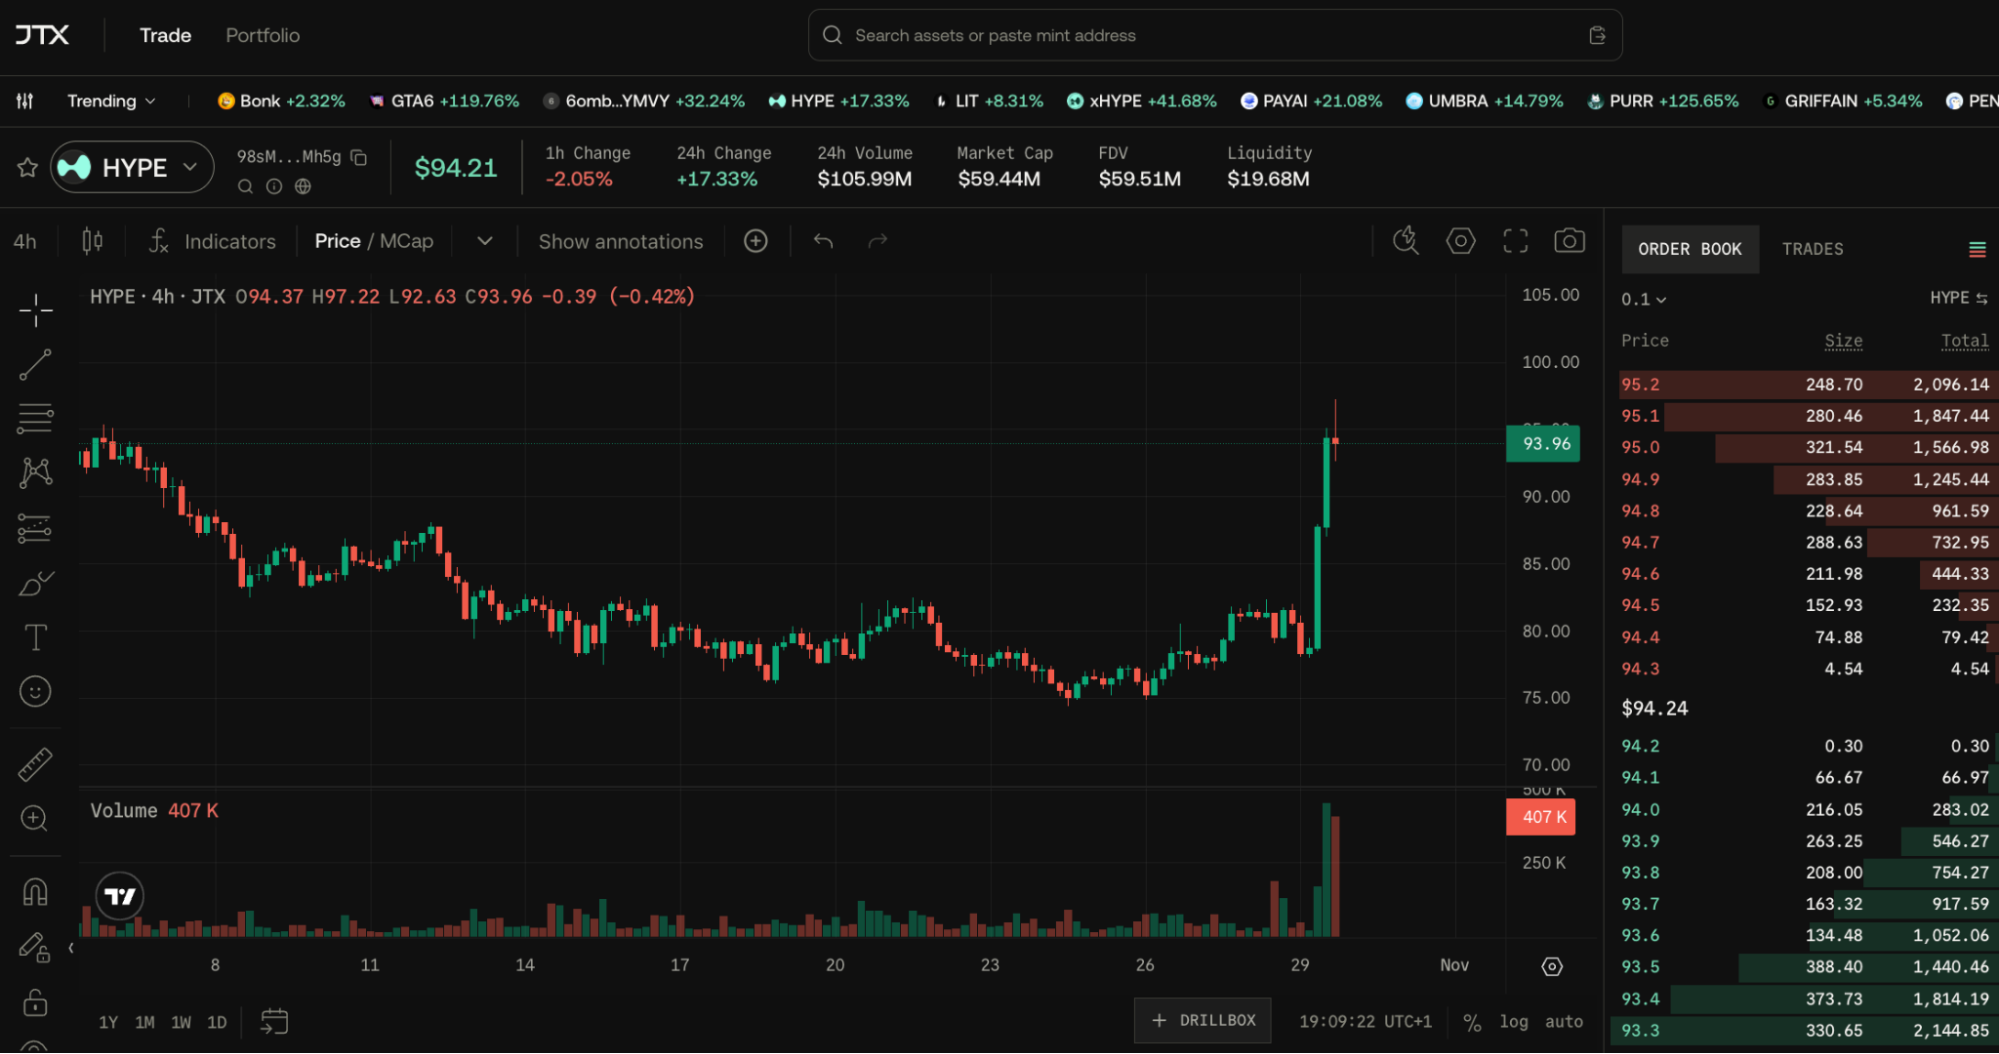Toggle lock all drawing tools
The width and height of the screenshot is (1999, 1054).
[35, 1002]
